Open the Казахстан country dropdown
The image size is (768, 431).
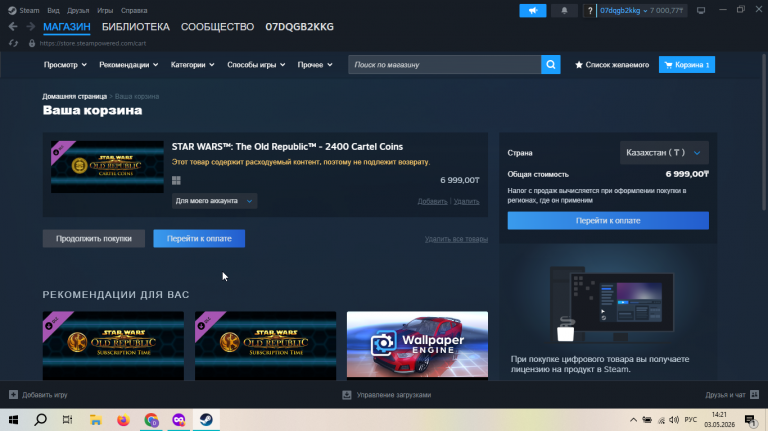(664, 153)
